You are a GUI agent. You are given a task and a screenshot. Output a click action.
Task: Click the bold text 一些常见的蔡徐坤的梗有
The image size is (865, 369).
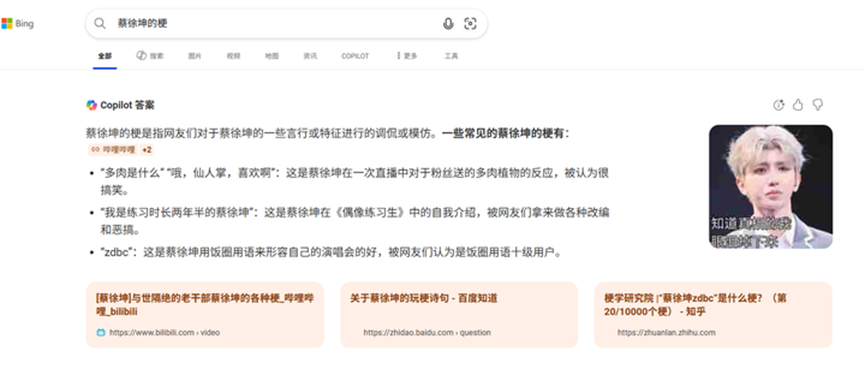pyautogui.click(x=505, y=133)
